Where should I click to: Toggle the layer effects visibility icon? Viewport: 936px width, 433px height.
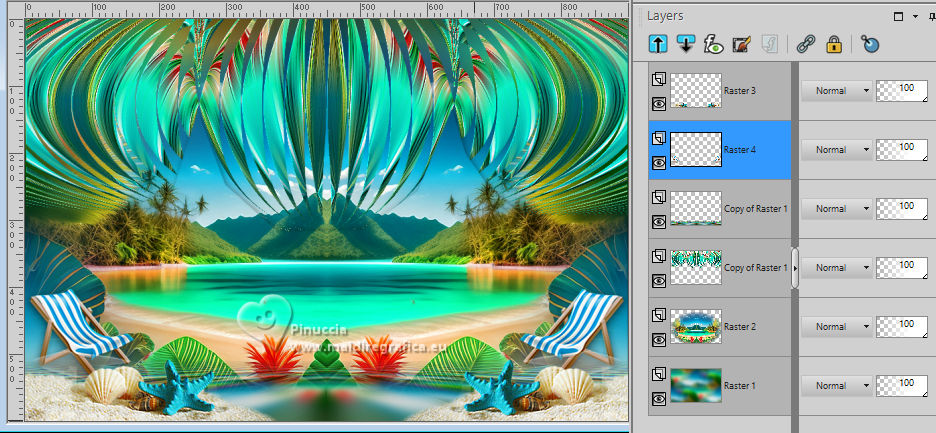(713, 44)
